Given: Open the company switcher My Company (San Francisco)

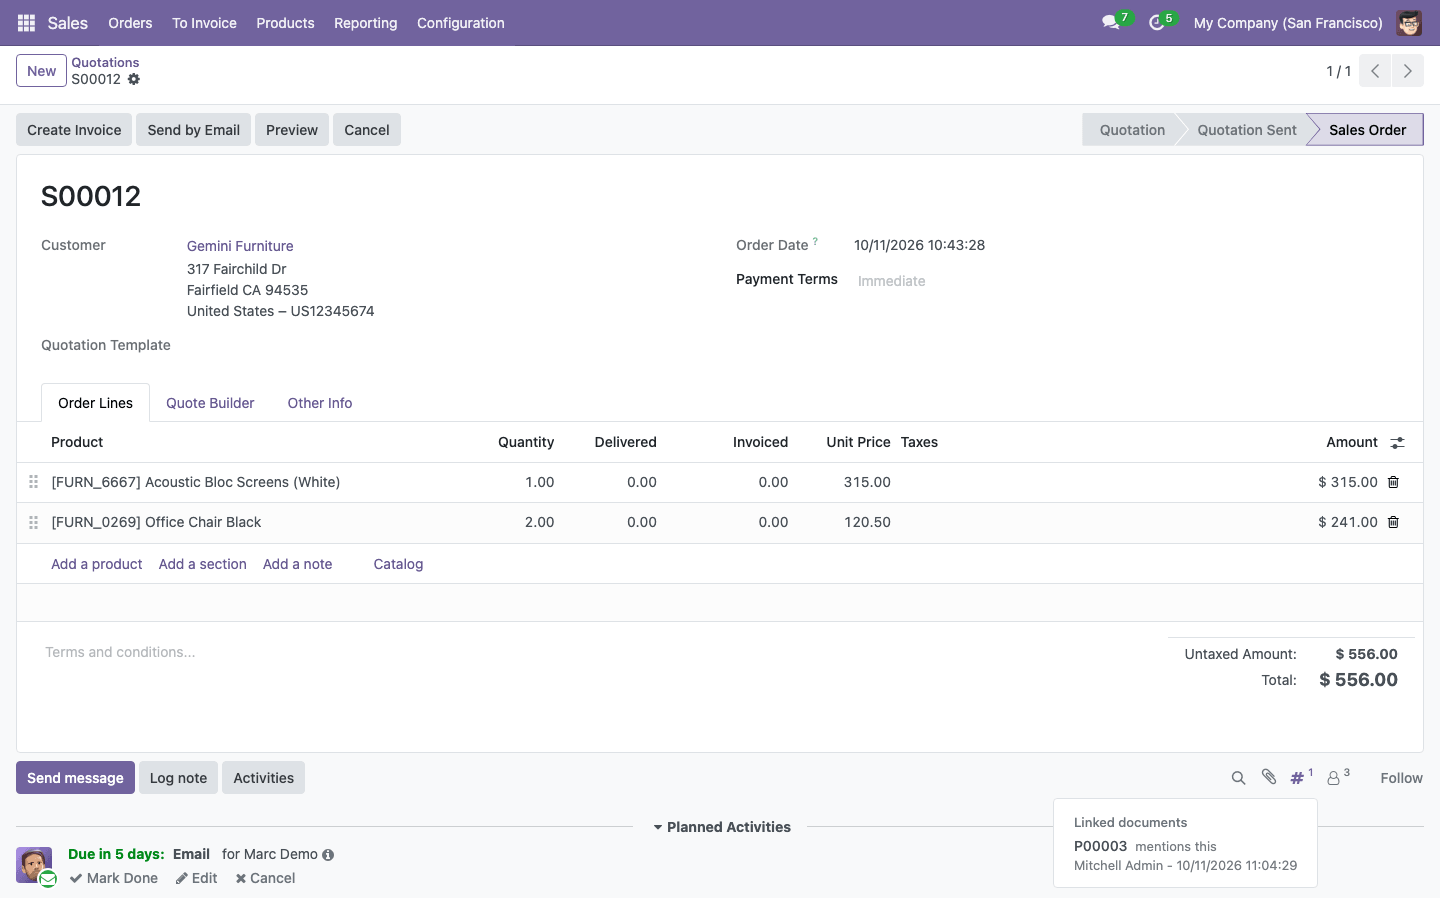Looking at the screenshot, I should tap(1288, 23).
